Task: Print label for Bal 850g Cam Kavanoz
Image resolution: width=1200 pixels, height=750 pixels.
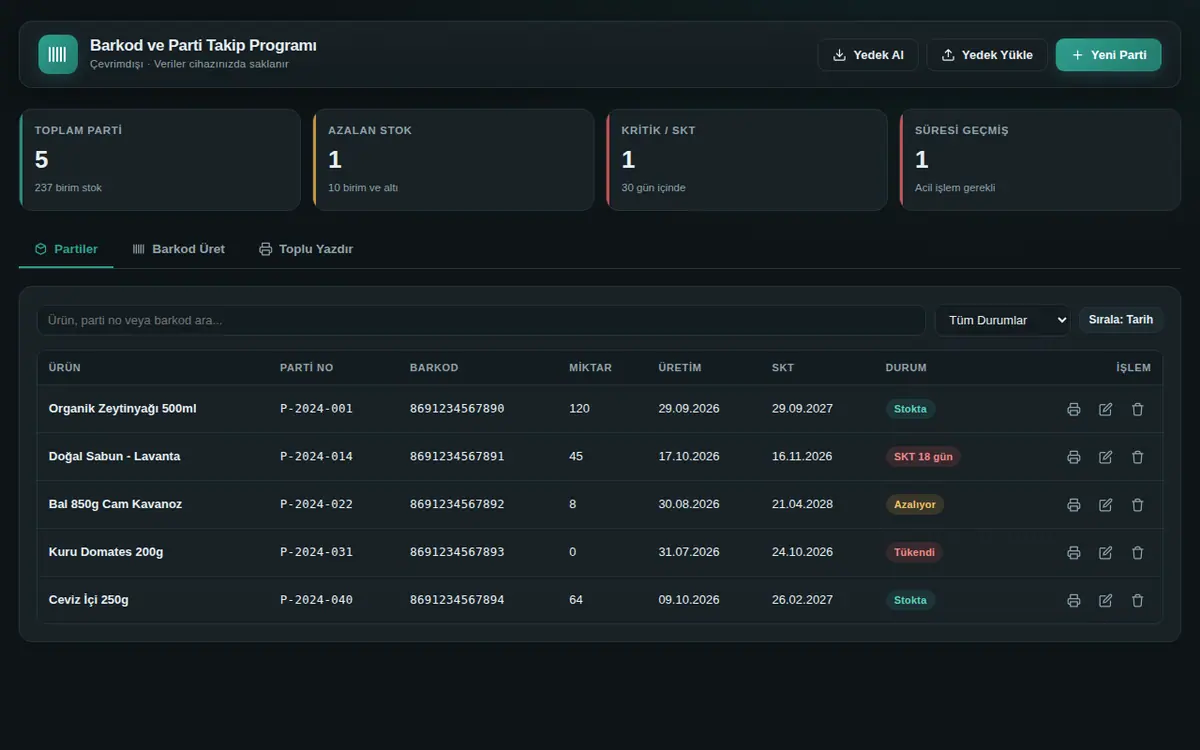Action: (1073, 505)
